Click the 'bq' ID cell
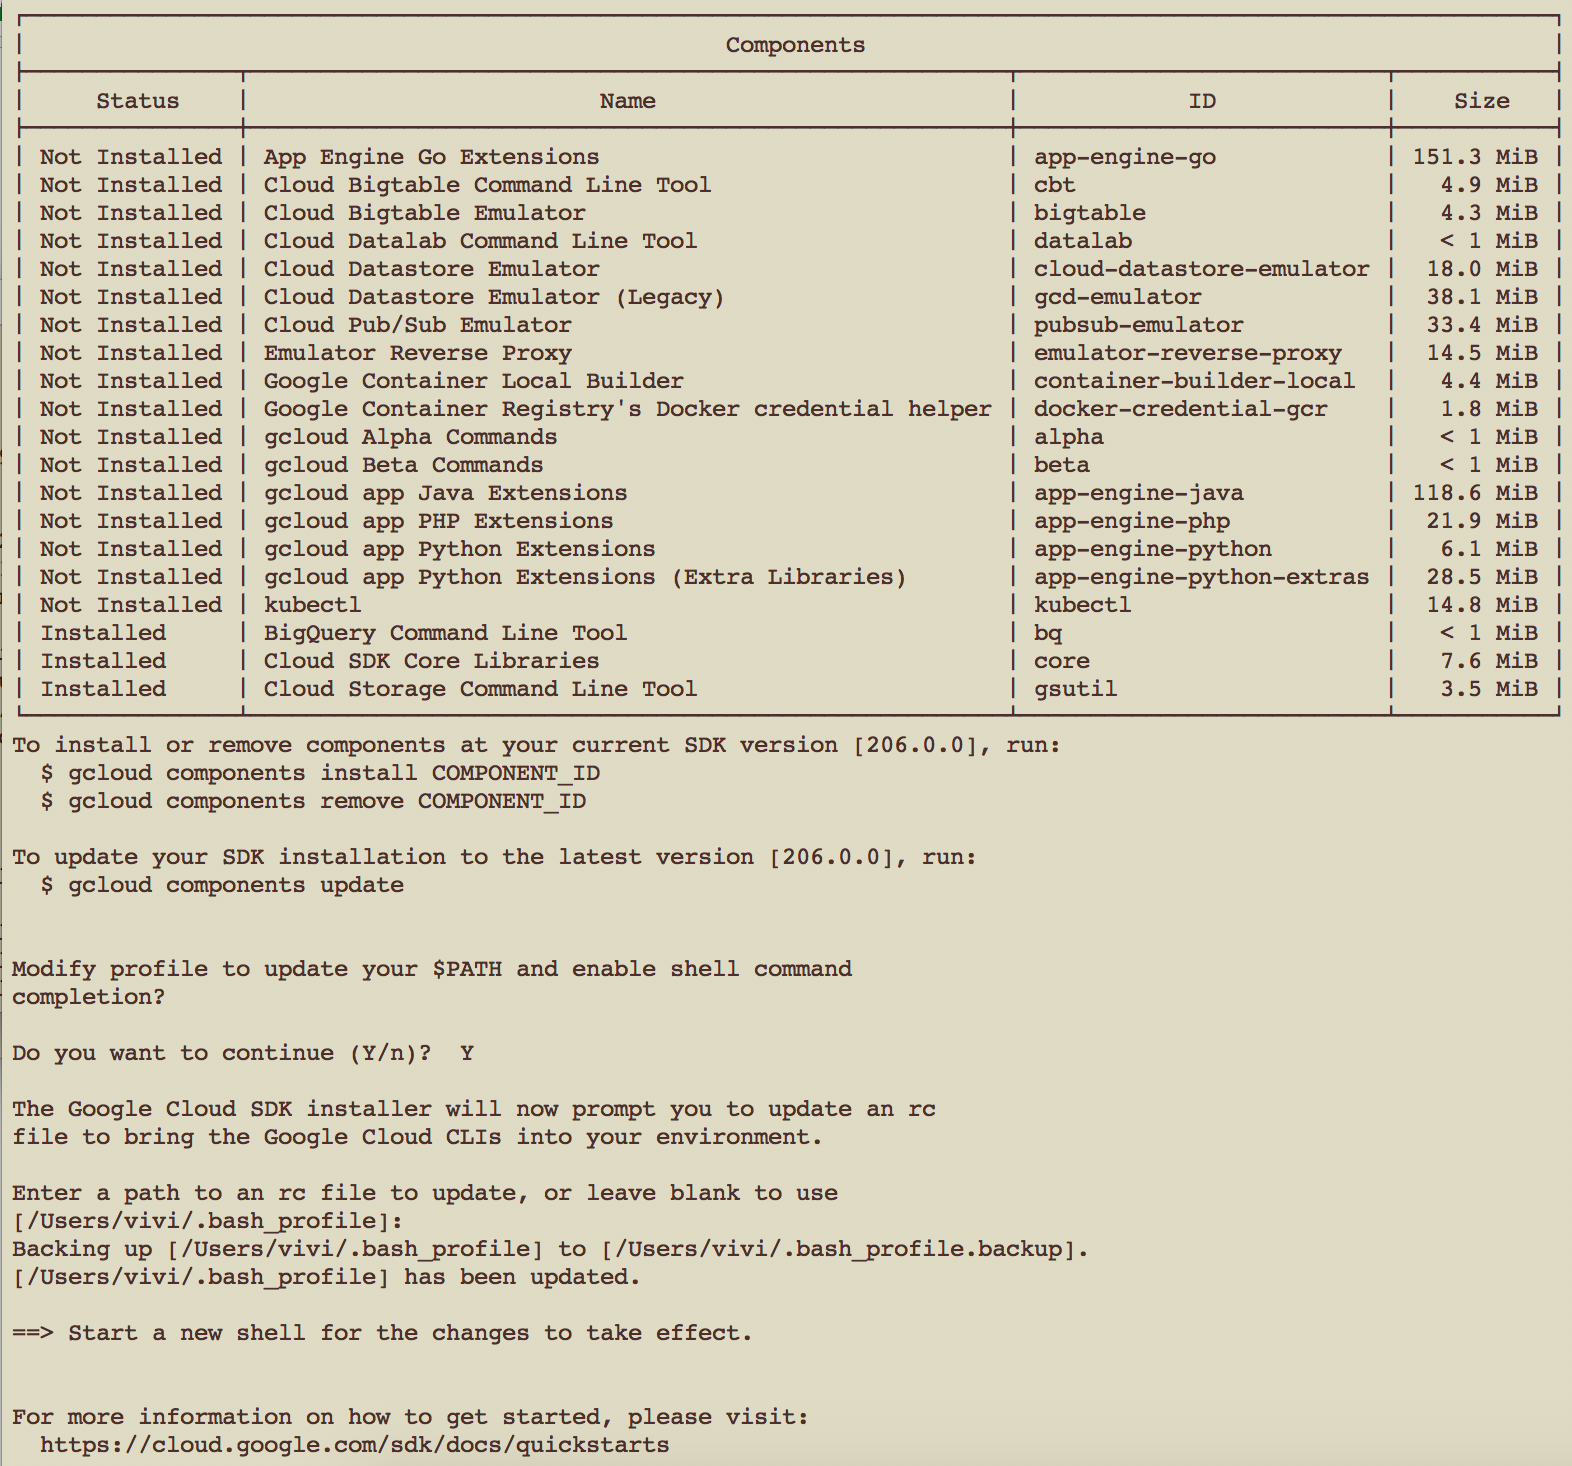Viewport: 1572px width, 1466px height. (1048, 633)
